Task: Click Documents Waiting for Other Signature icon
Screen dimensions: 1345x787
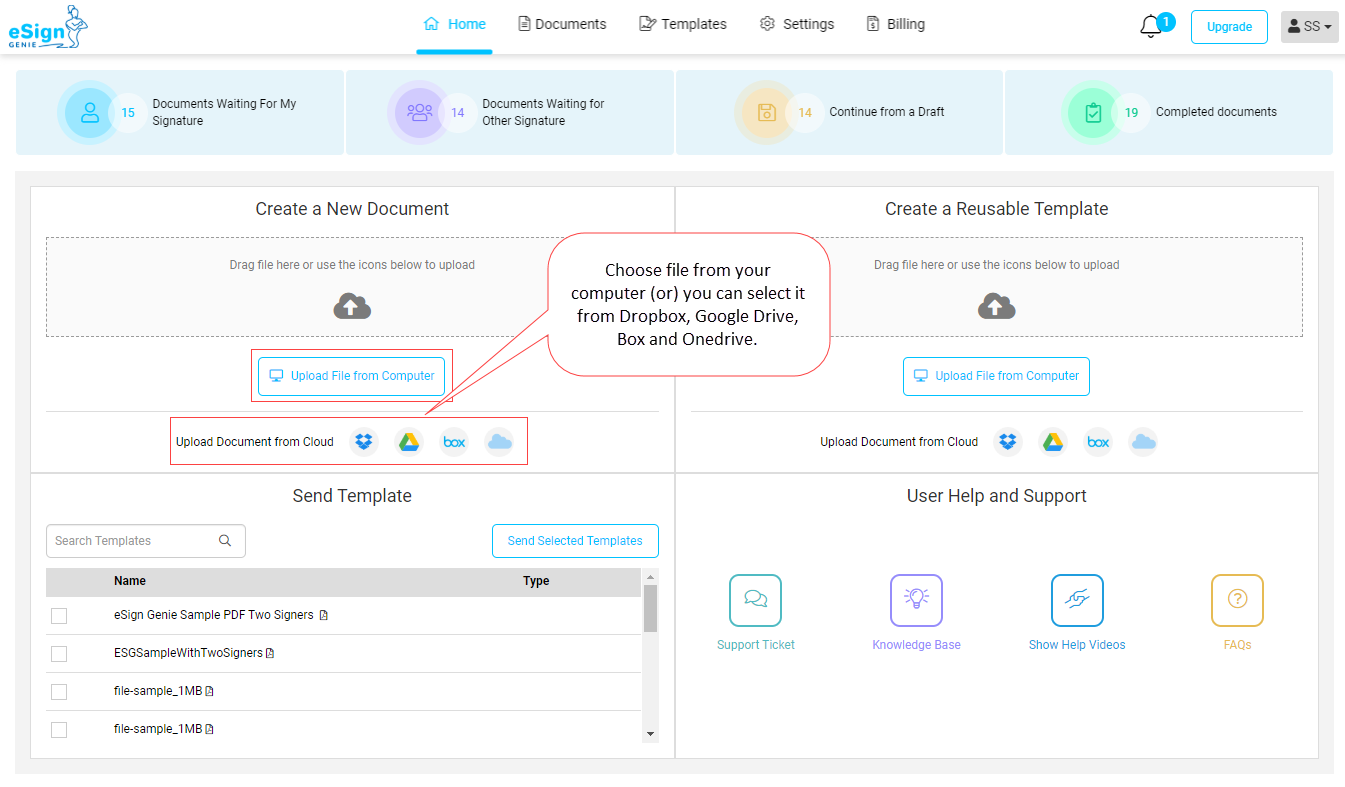Action: tap(420, 112)
